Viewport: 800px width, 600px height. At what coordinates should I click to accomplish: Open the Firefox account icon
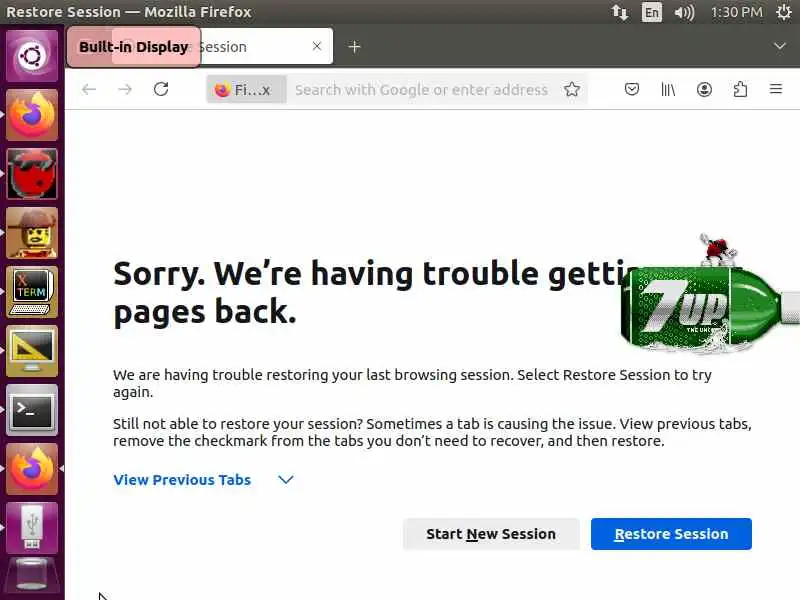pyautogui.click(x=704, y=90)
